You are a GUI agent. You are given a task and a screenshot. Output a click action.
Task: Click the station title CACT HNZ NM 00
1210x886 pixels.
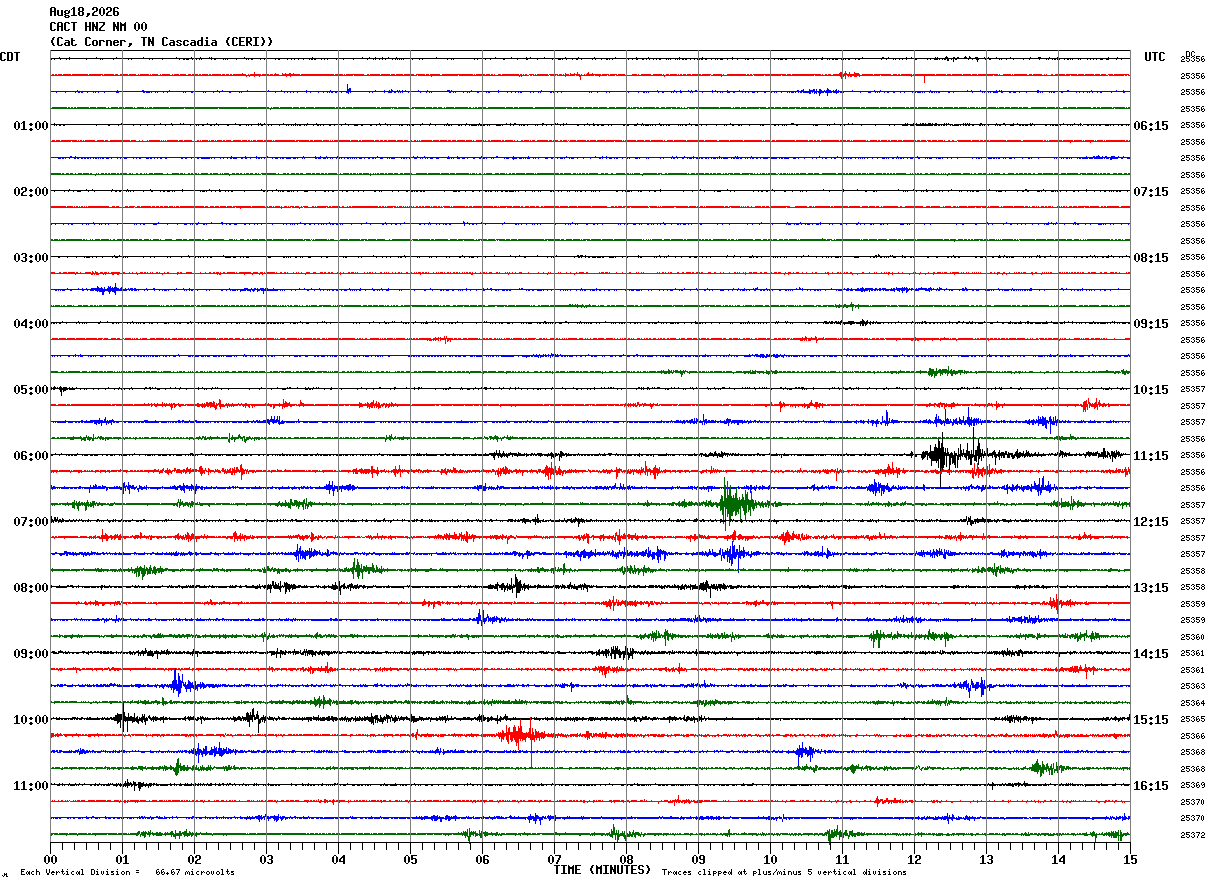pos(98,27)
